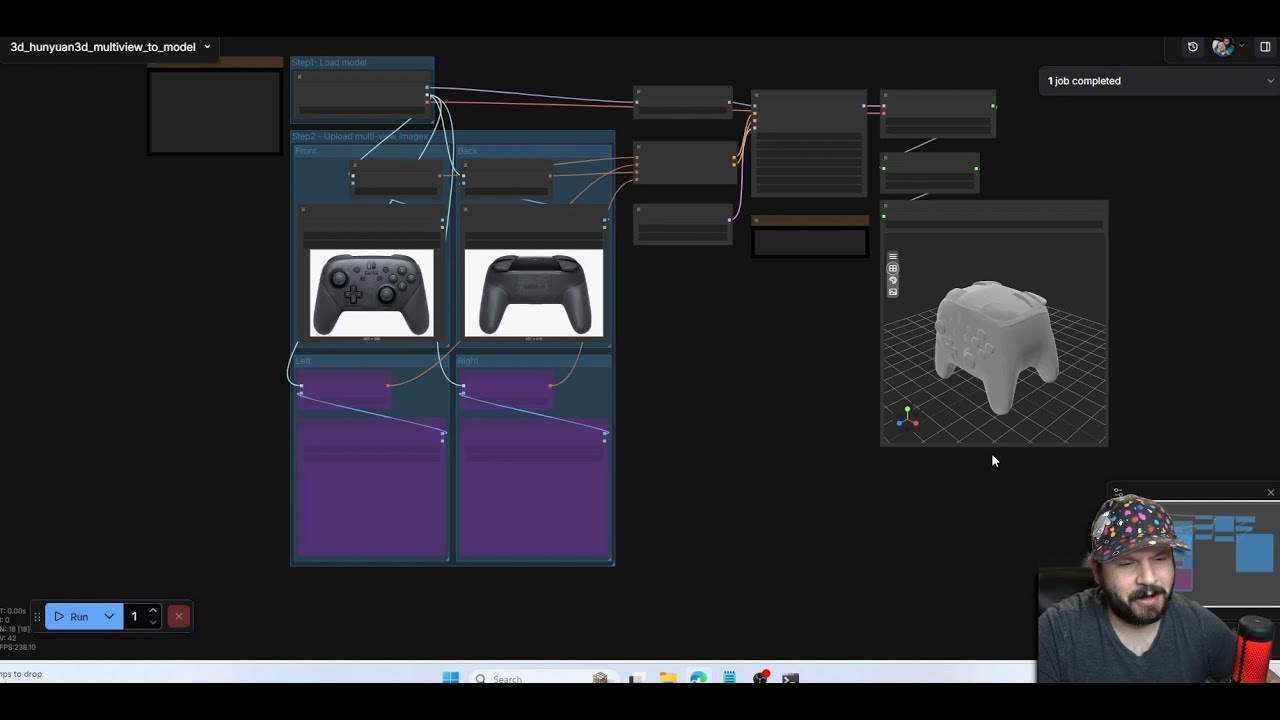Open the 3D viewer hamburger menu icon
This screenshot has height=720, width=1280.
click(893, 257)
